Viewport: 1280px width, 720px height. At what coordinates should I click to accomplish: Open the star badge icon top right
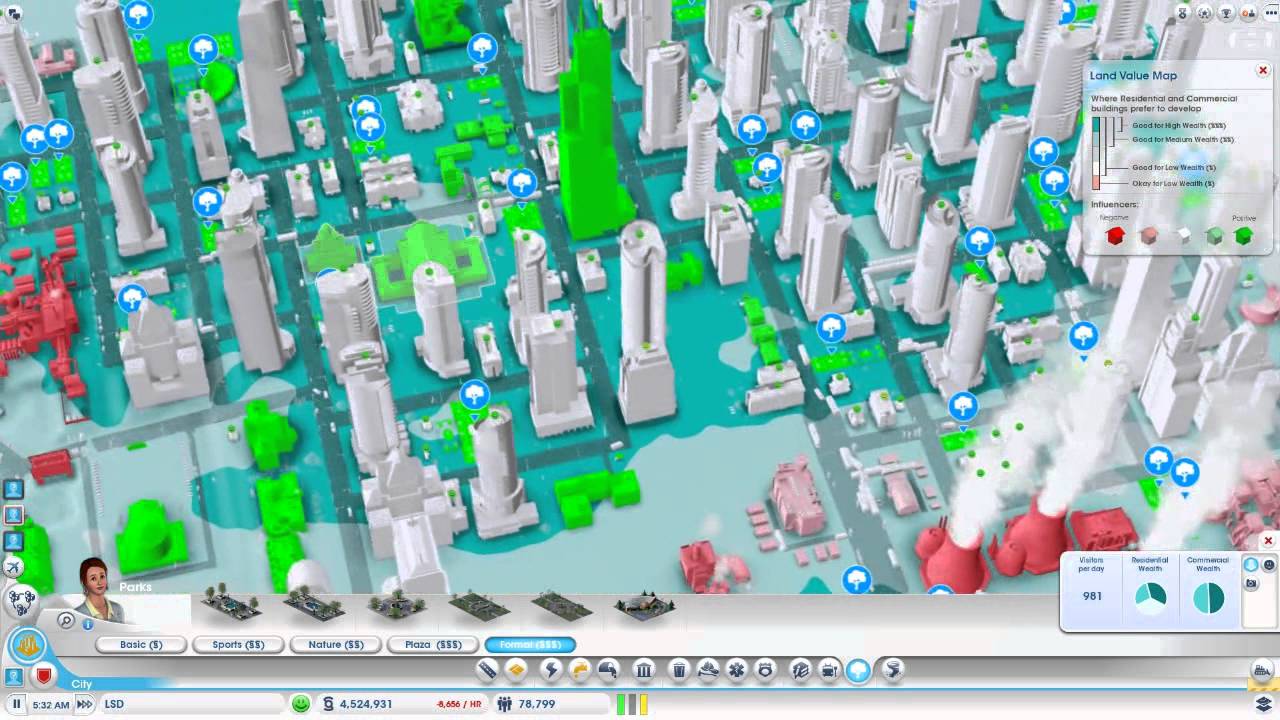pyautogui.click(x=1205, y=13)
